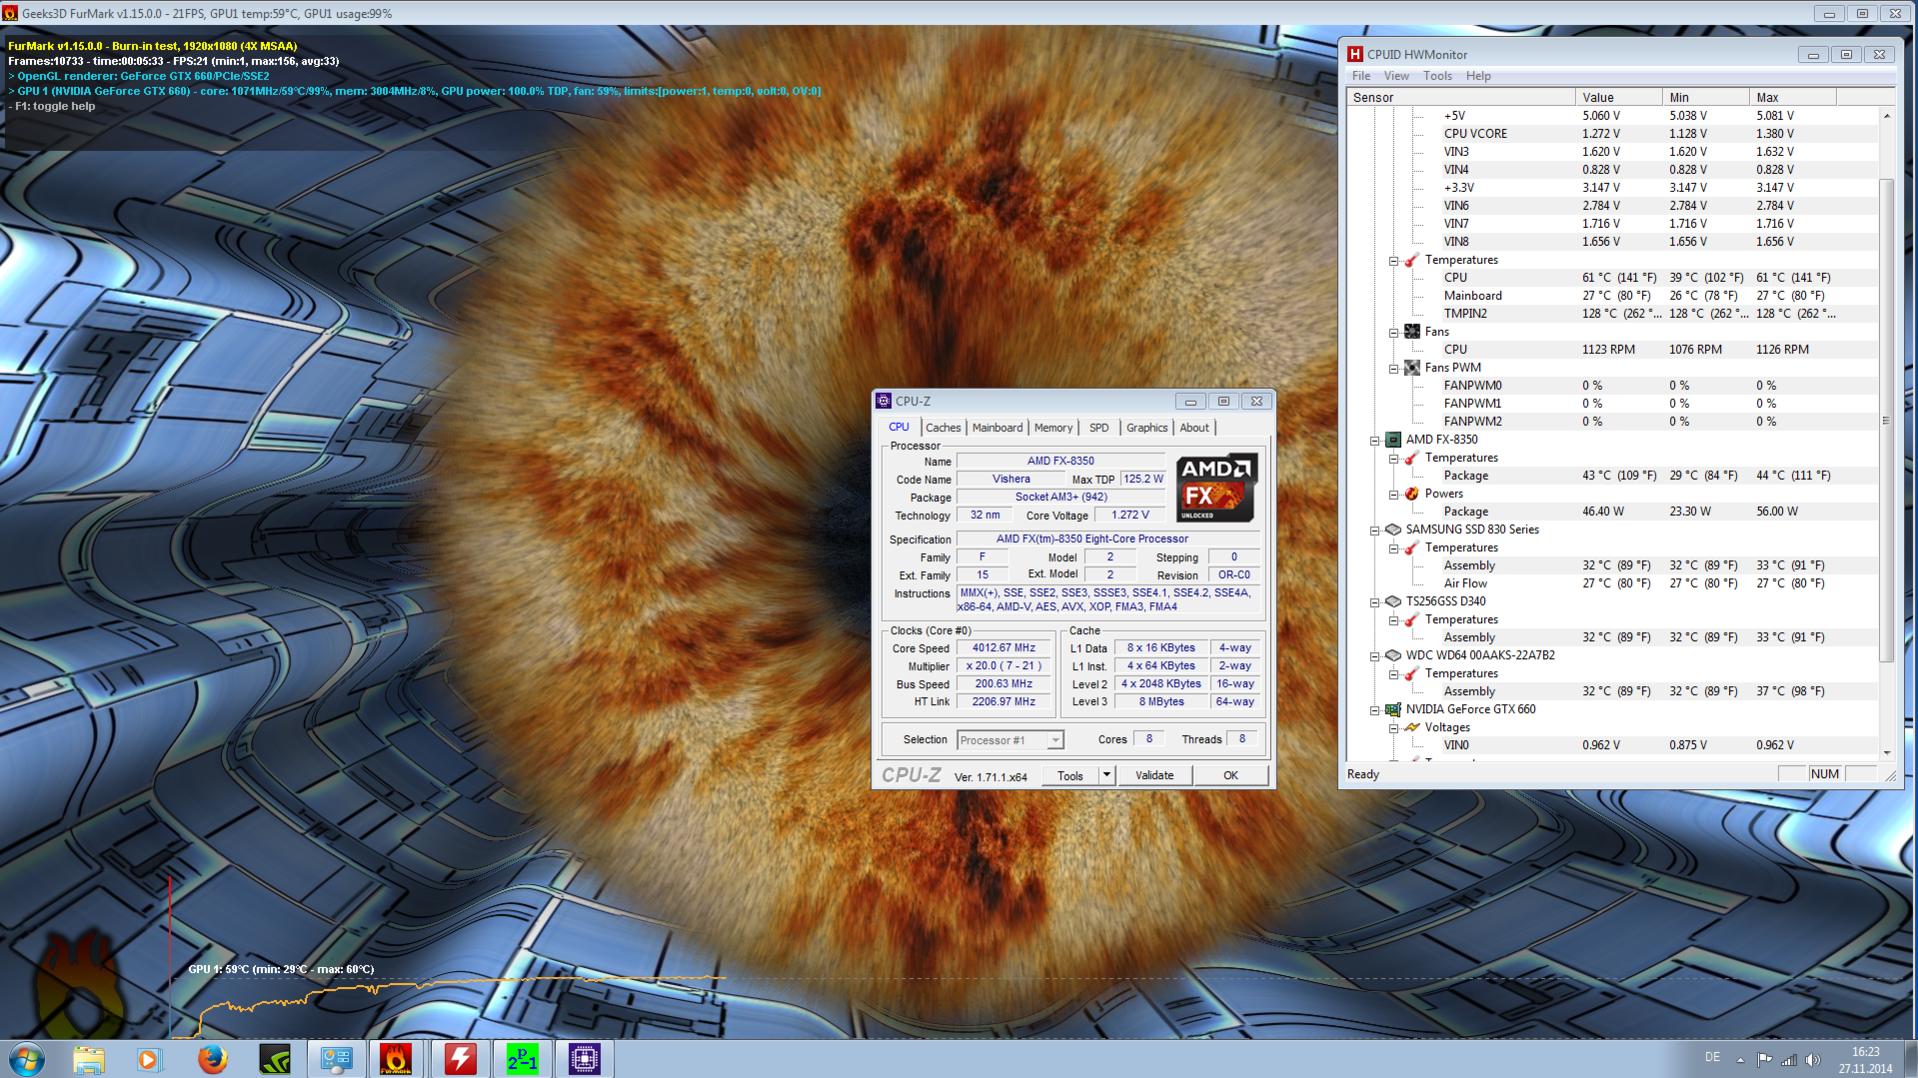The image size is (1918, 1078).
Task: Switch to the Graphics tab in CPU-Z
Action: (1147, 428)
